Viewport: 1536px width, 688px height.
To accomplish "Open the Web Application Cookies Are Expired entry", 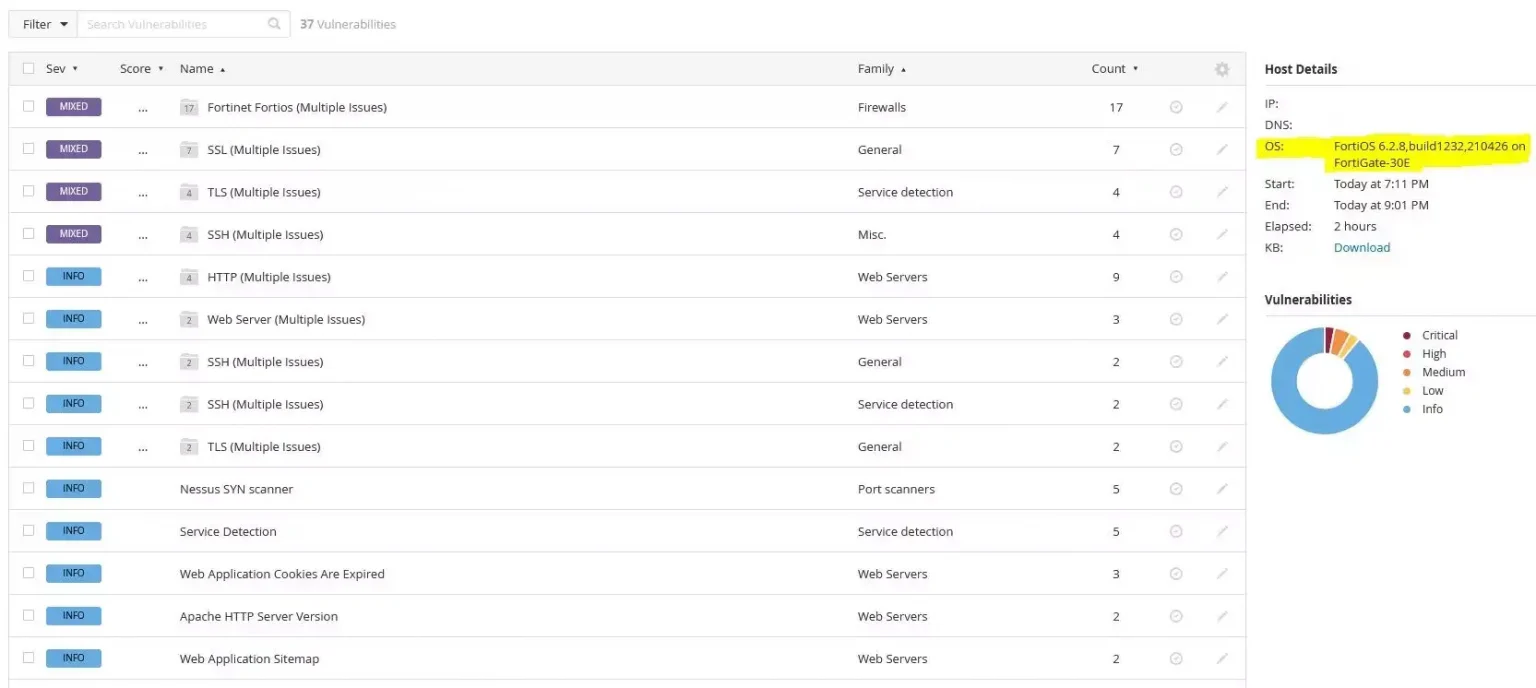I will pyautogui.click(x=282, y=574).
